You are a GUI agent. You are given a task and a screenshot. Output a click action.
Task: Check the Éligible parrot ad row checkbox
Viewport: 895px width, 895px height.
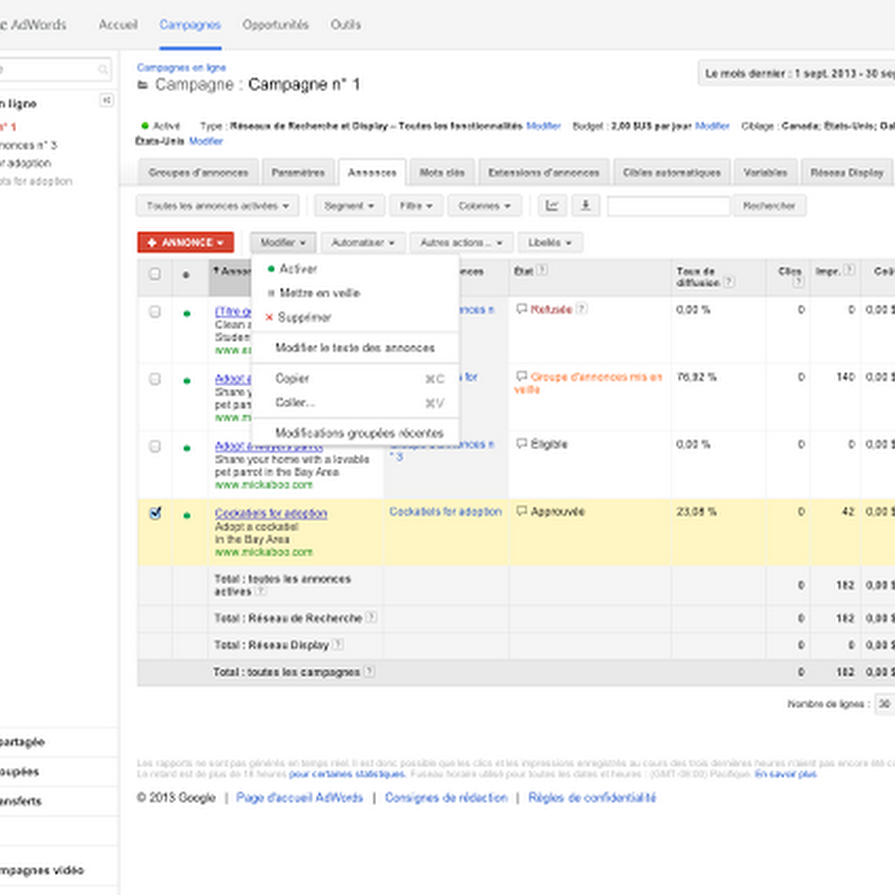pyautogui.click(x=155, y=447)
